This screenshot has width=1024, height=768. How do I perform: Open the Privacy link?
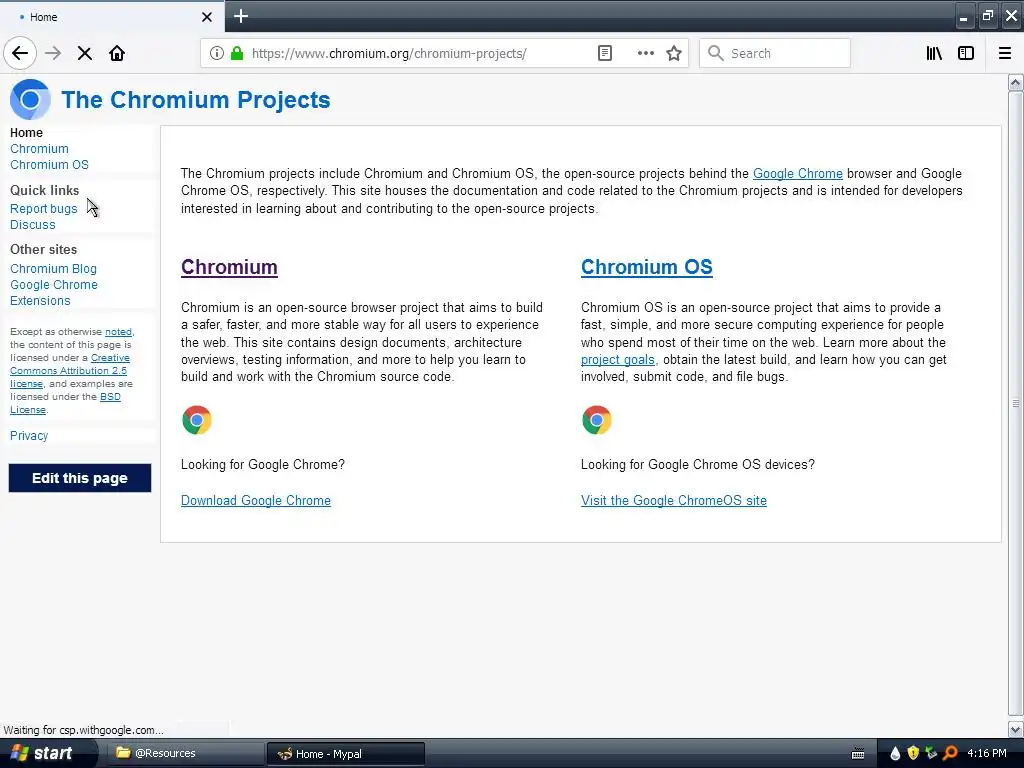[x=29, y=436]
